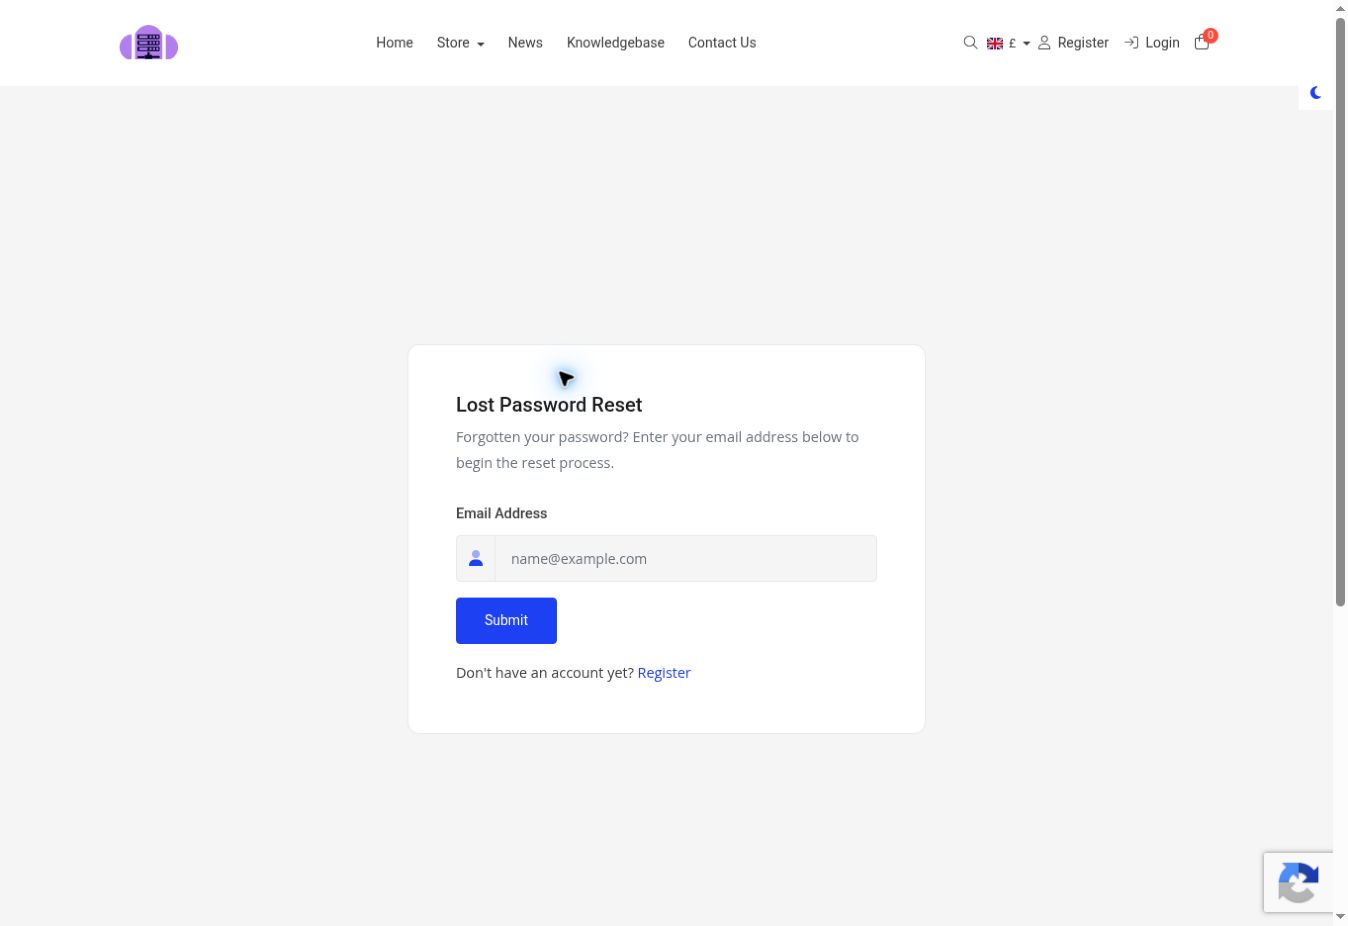Click the user icon beside Register
The image size is (1348, 926).
pyautogui.click(x=1044, y=43)
